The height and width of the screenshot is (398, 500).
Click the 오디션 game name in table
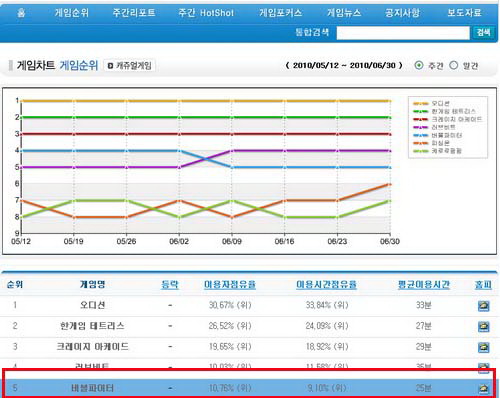pyautogui.click(x=92, y=305)
